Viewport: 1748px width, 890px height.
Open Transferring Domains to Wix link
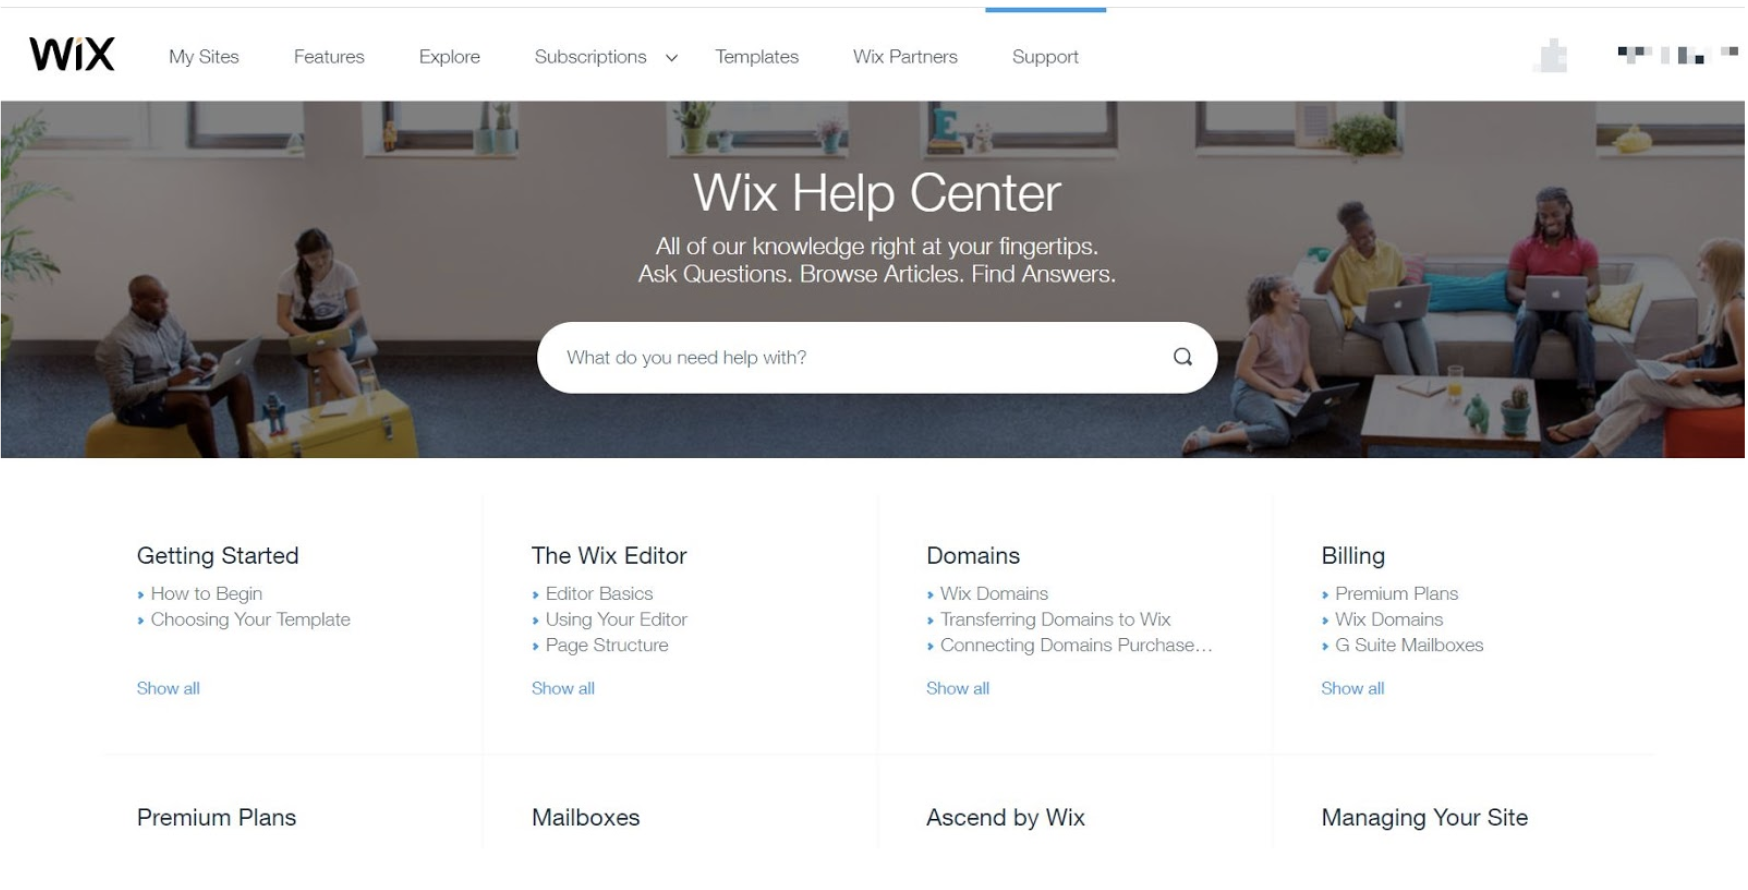(x=1055, y=620)
